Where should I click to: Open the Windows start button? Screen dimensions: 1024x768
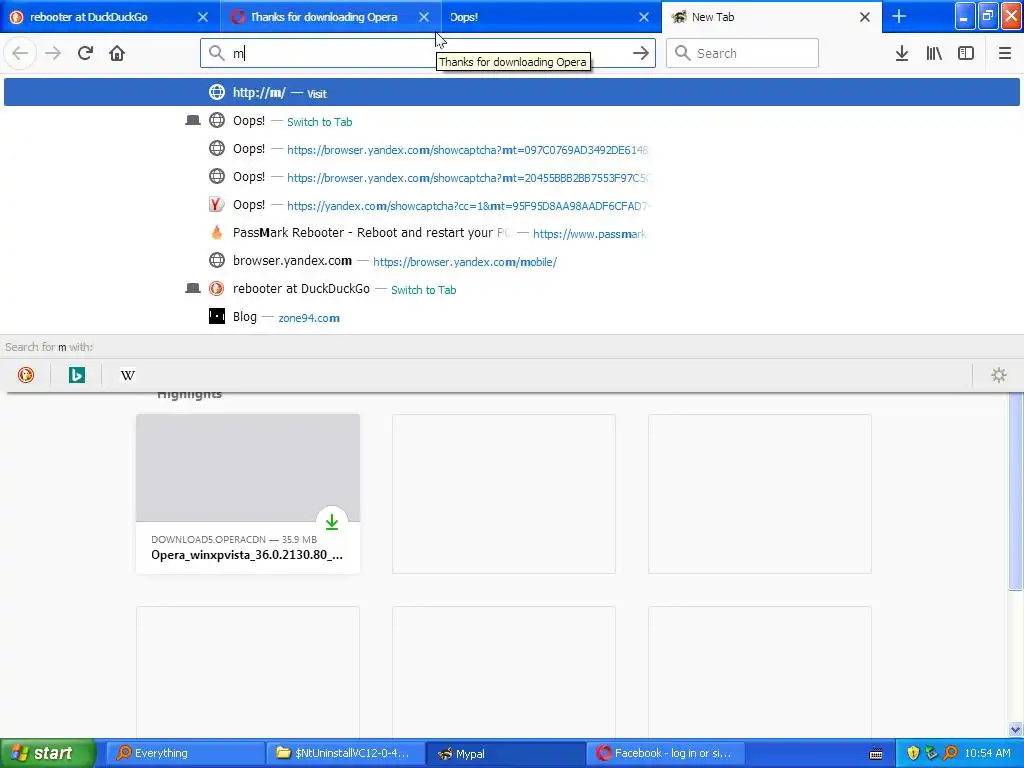coord(48,754)
